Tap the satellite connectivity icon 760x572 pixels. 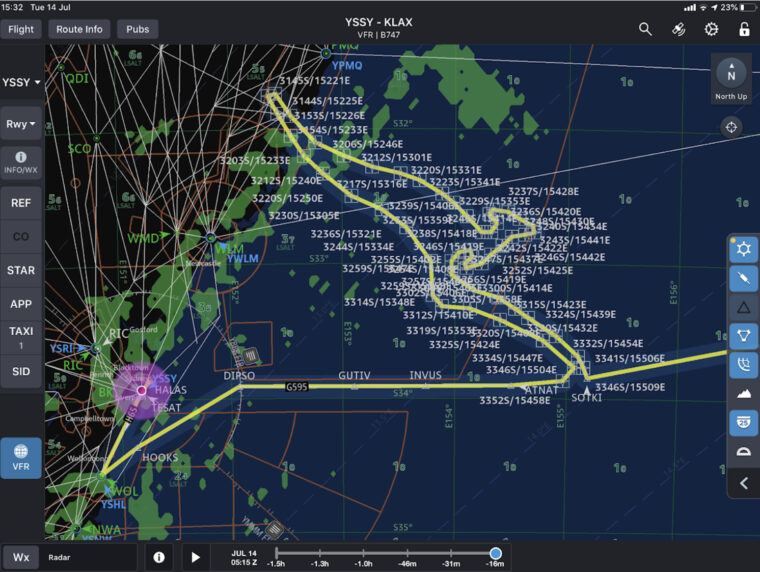point(679,29)
